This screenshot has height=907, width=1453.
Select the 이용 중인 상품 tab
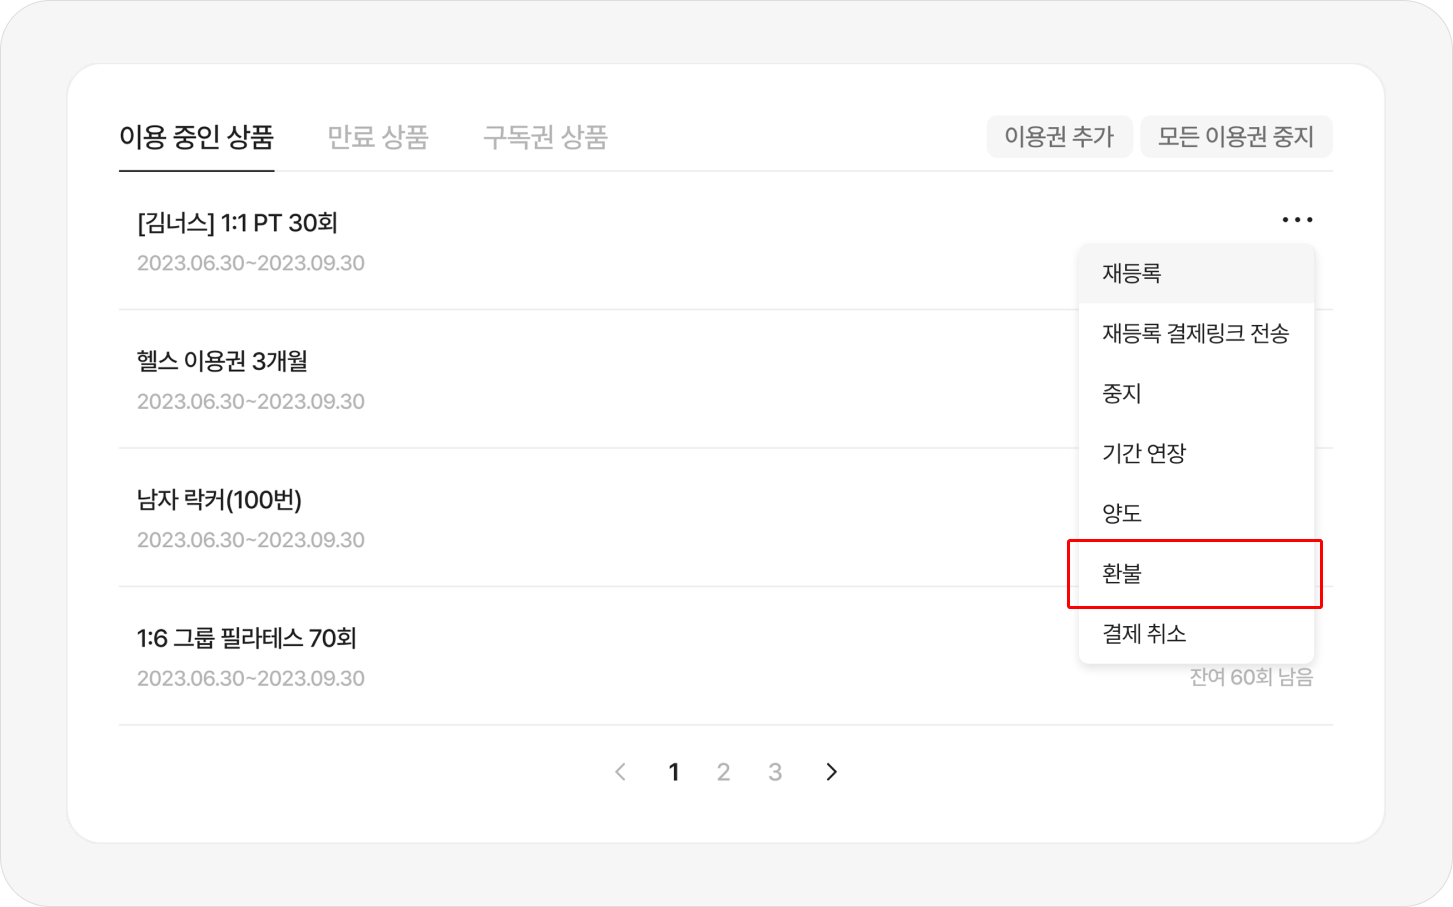pyautogui.click(x=196, y=137)
